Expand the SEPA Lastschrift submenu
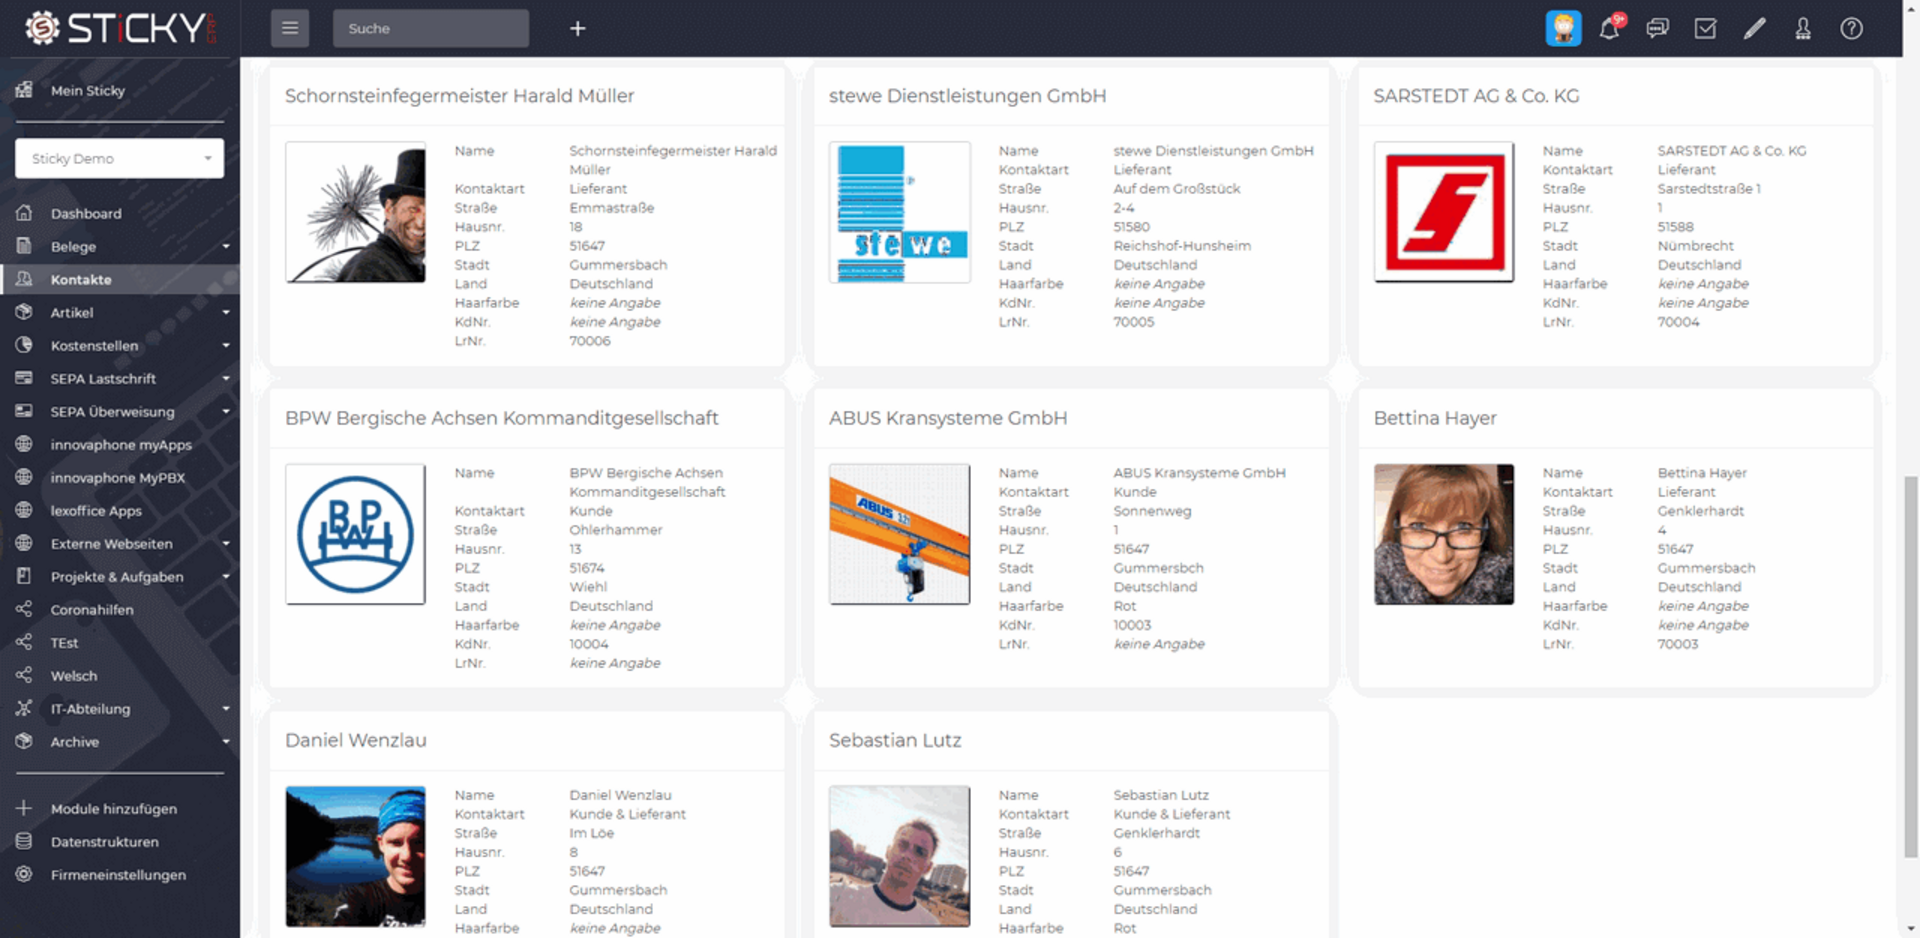 [x=225, y=379]
